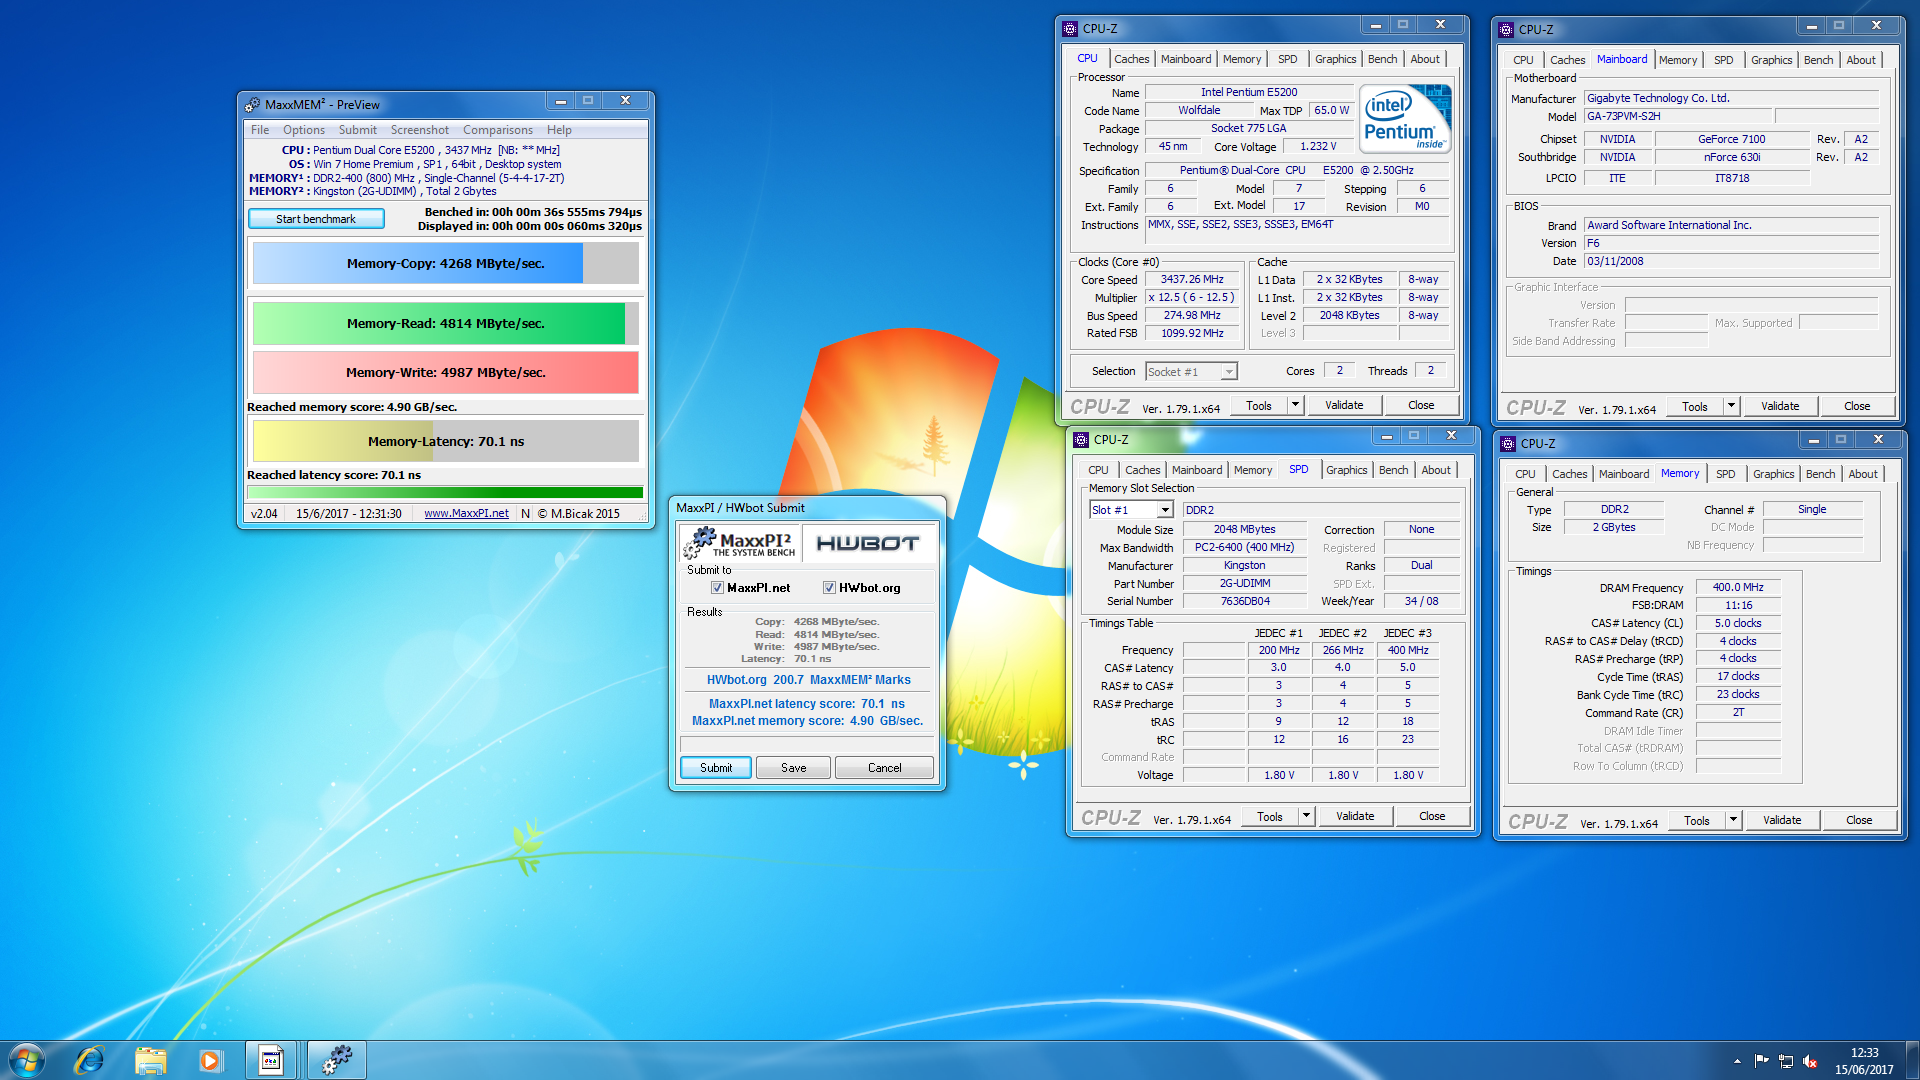Launch Internet Explorer from the taskbar
Screen dimensions: 1920x1080
tap(89, 1060)
